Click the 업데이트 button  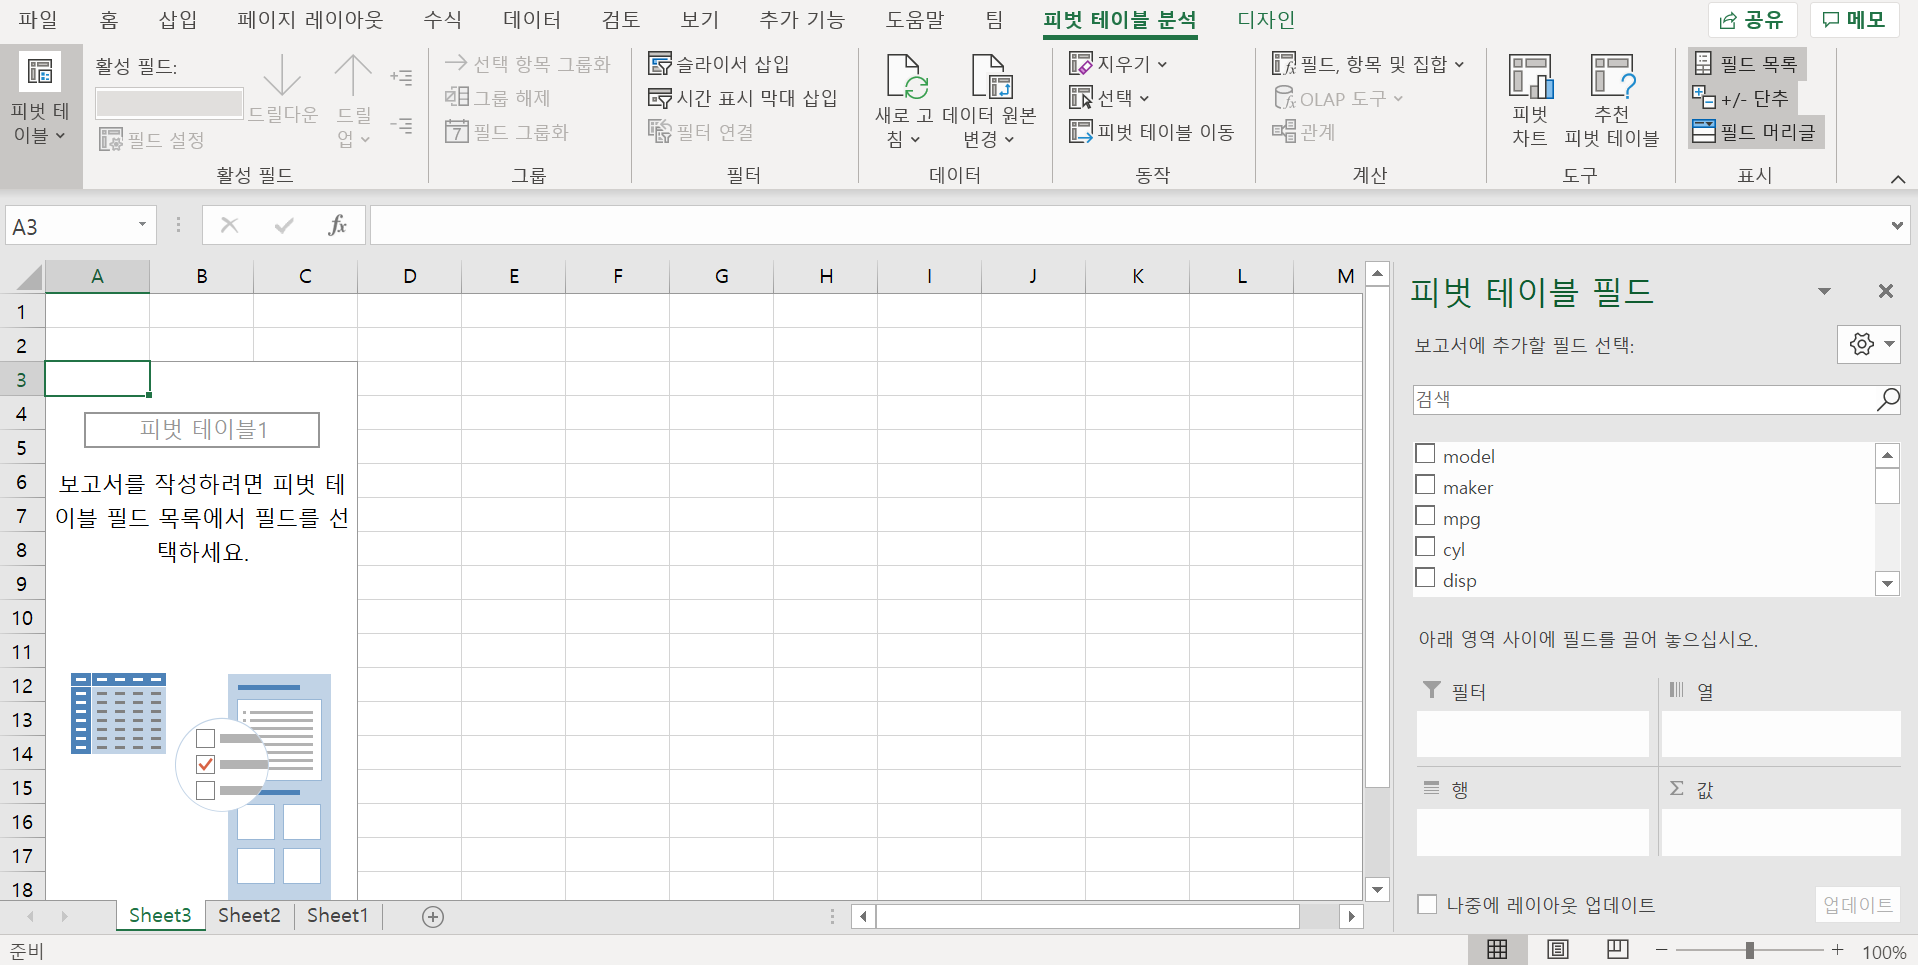coord(1857,905)
